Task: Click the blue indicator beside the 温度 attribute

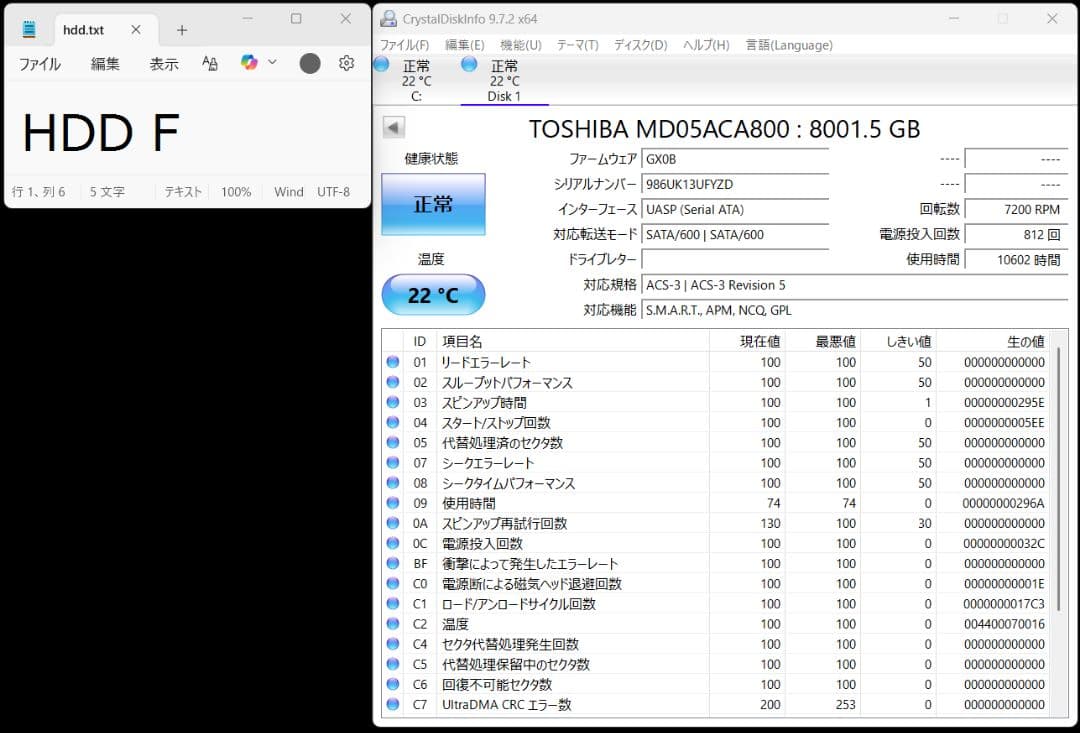Action: 392,624
